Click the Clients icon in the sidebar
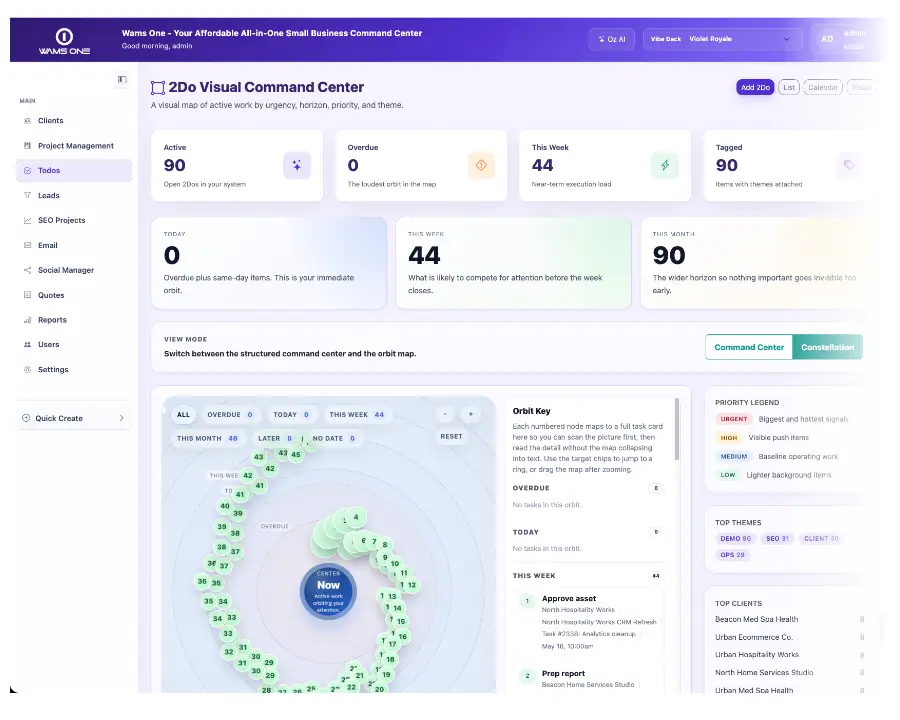 click(28, 121)
